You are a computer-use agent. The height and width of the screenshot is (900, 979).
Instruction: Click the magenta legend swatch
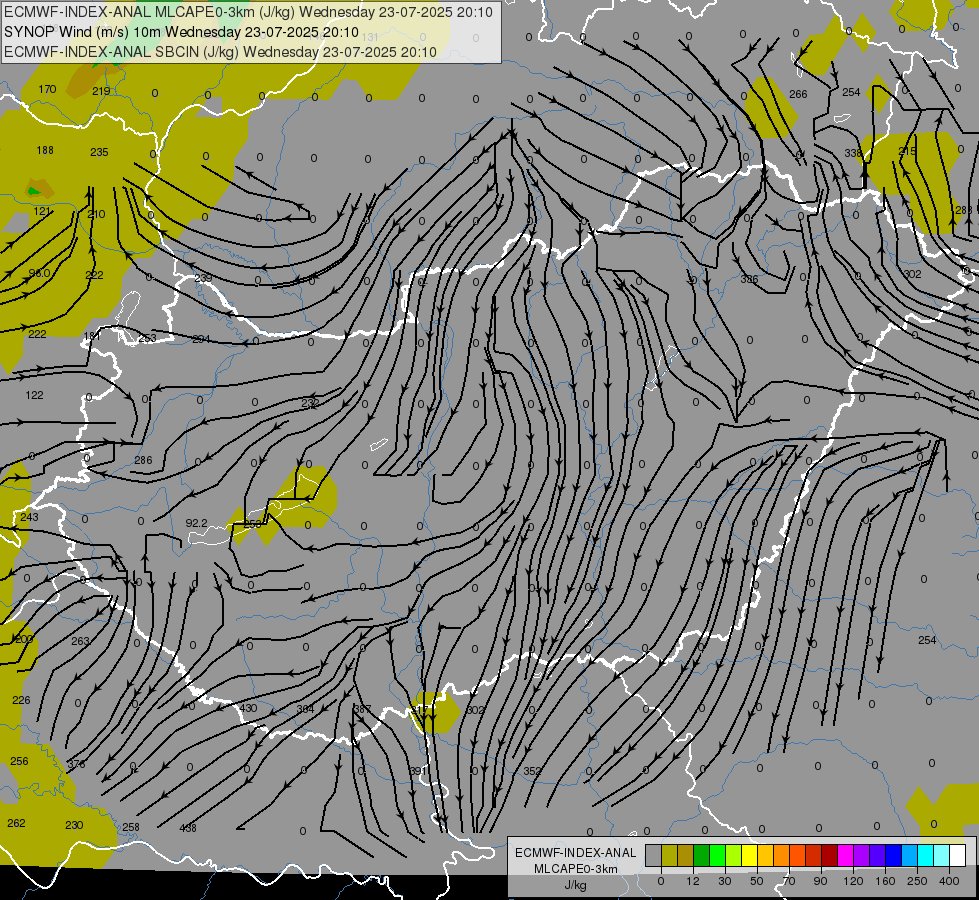(845, 856)
